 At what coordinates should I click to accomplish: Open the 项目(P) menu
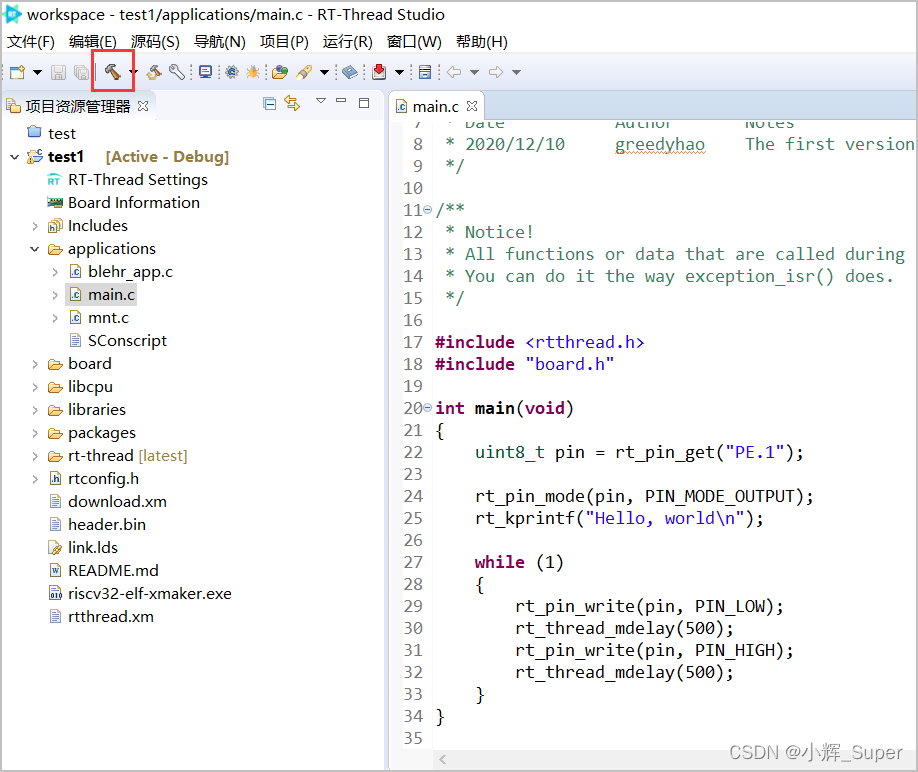[284, 42]
